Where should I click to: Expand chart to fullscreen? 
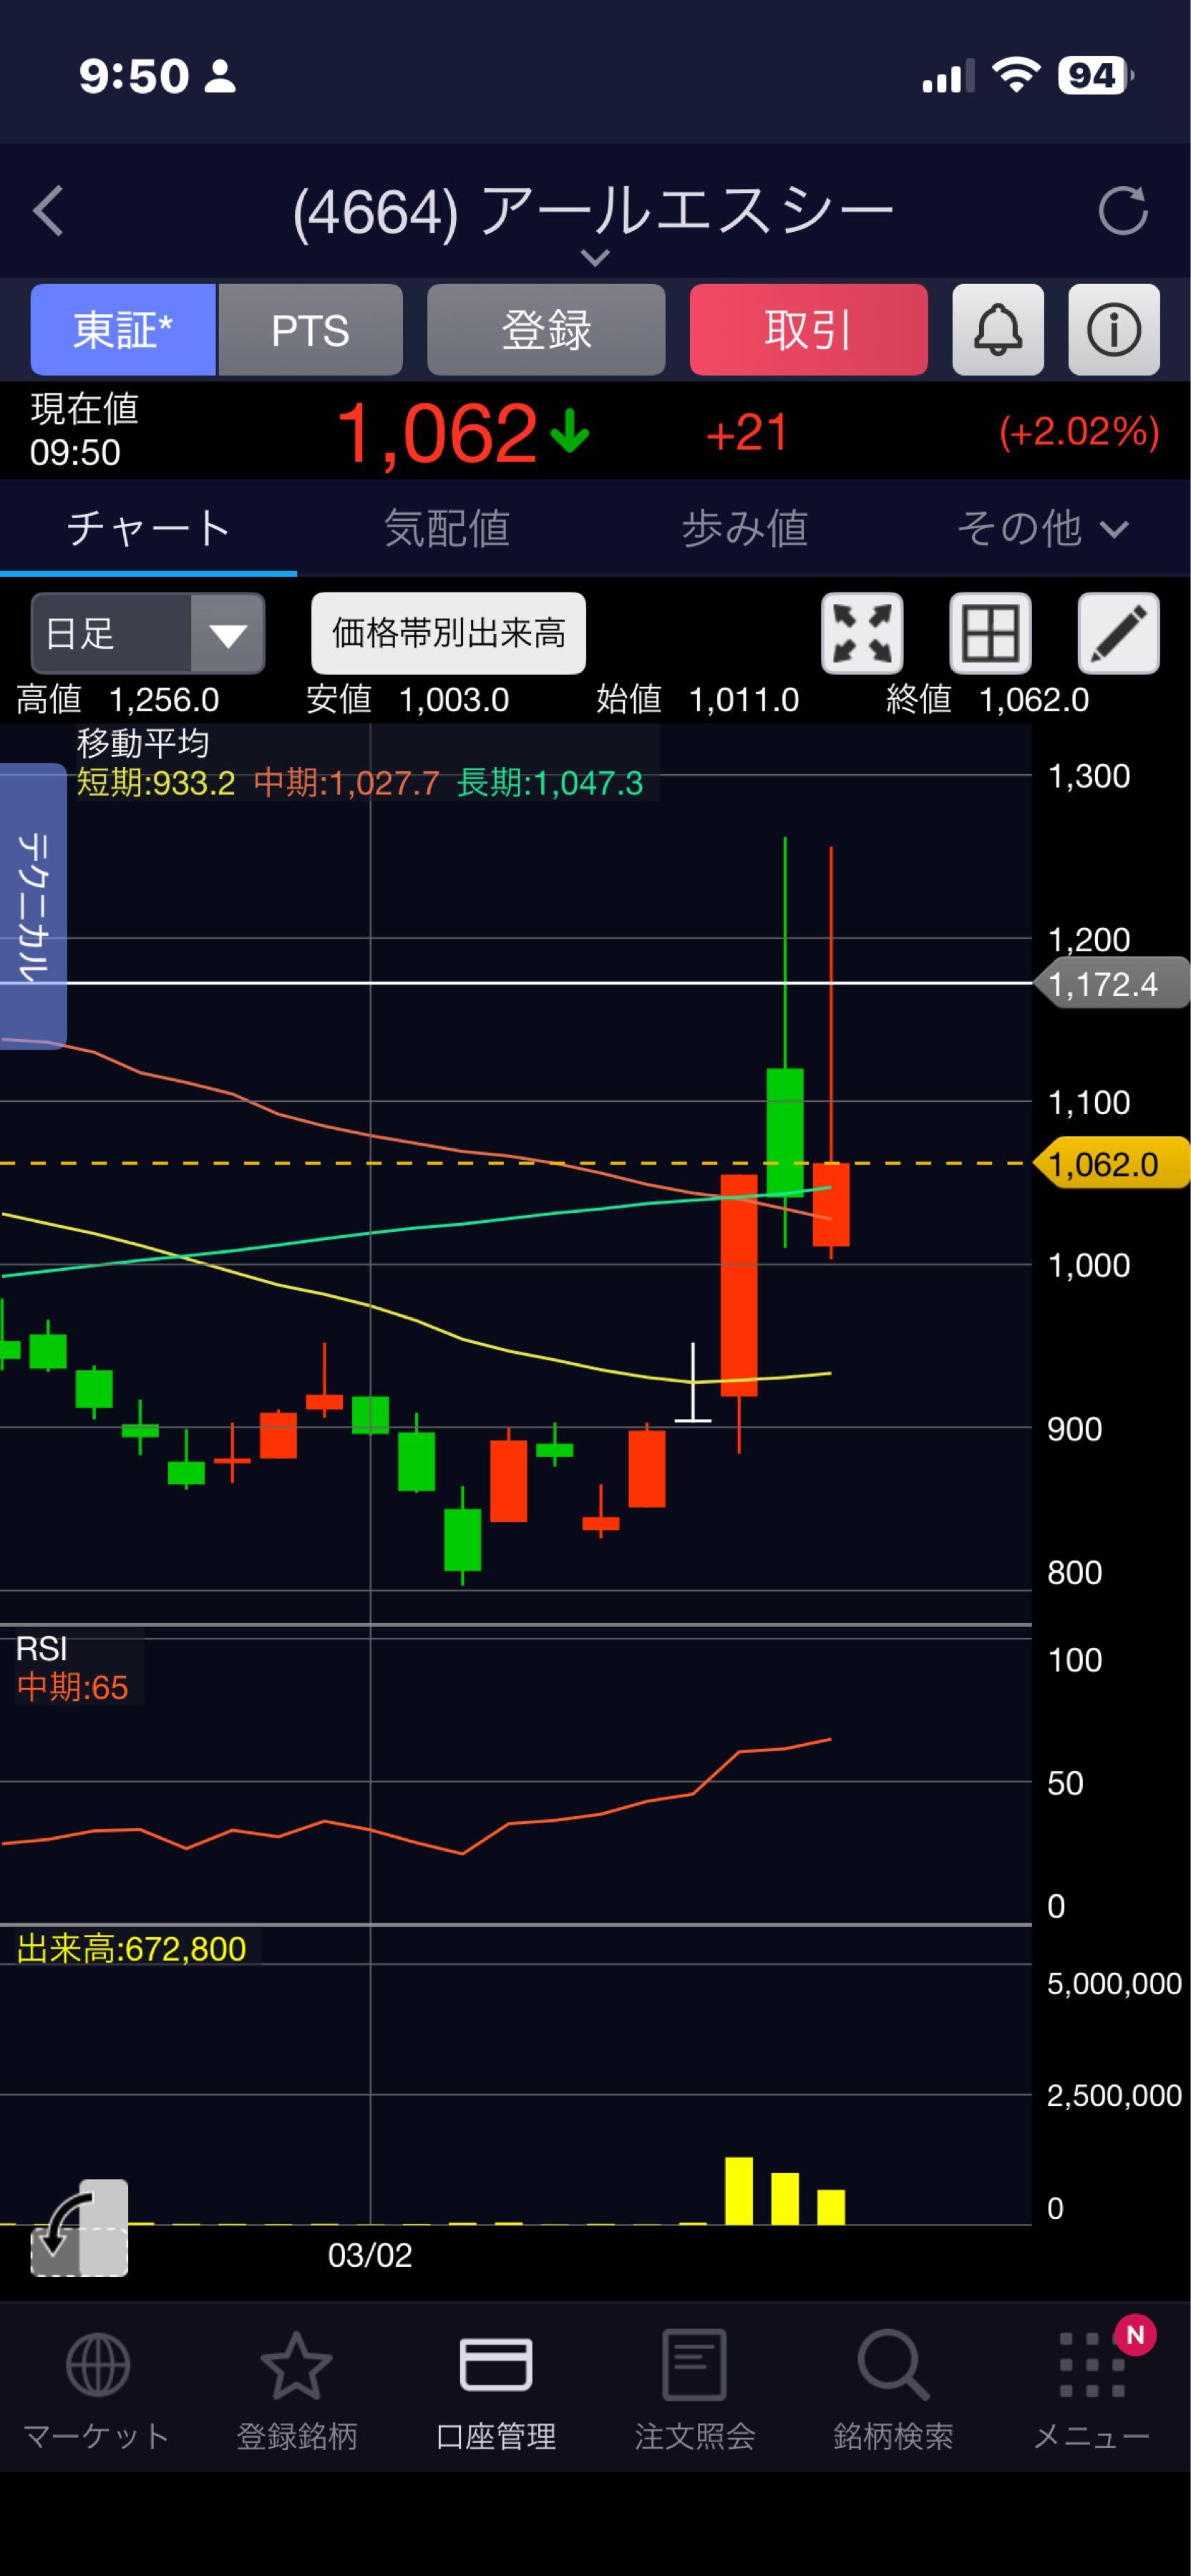pos(862,634)
